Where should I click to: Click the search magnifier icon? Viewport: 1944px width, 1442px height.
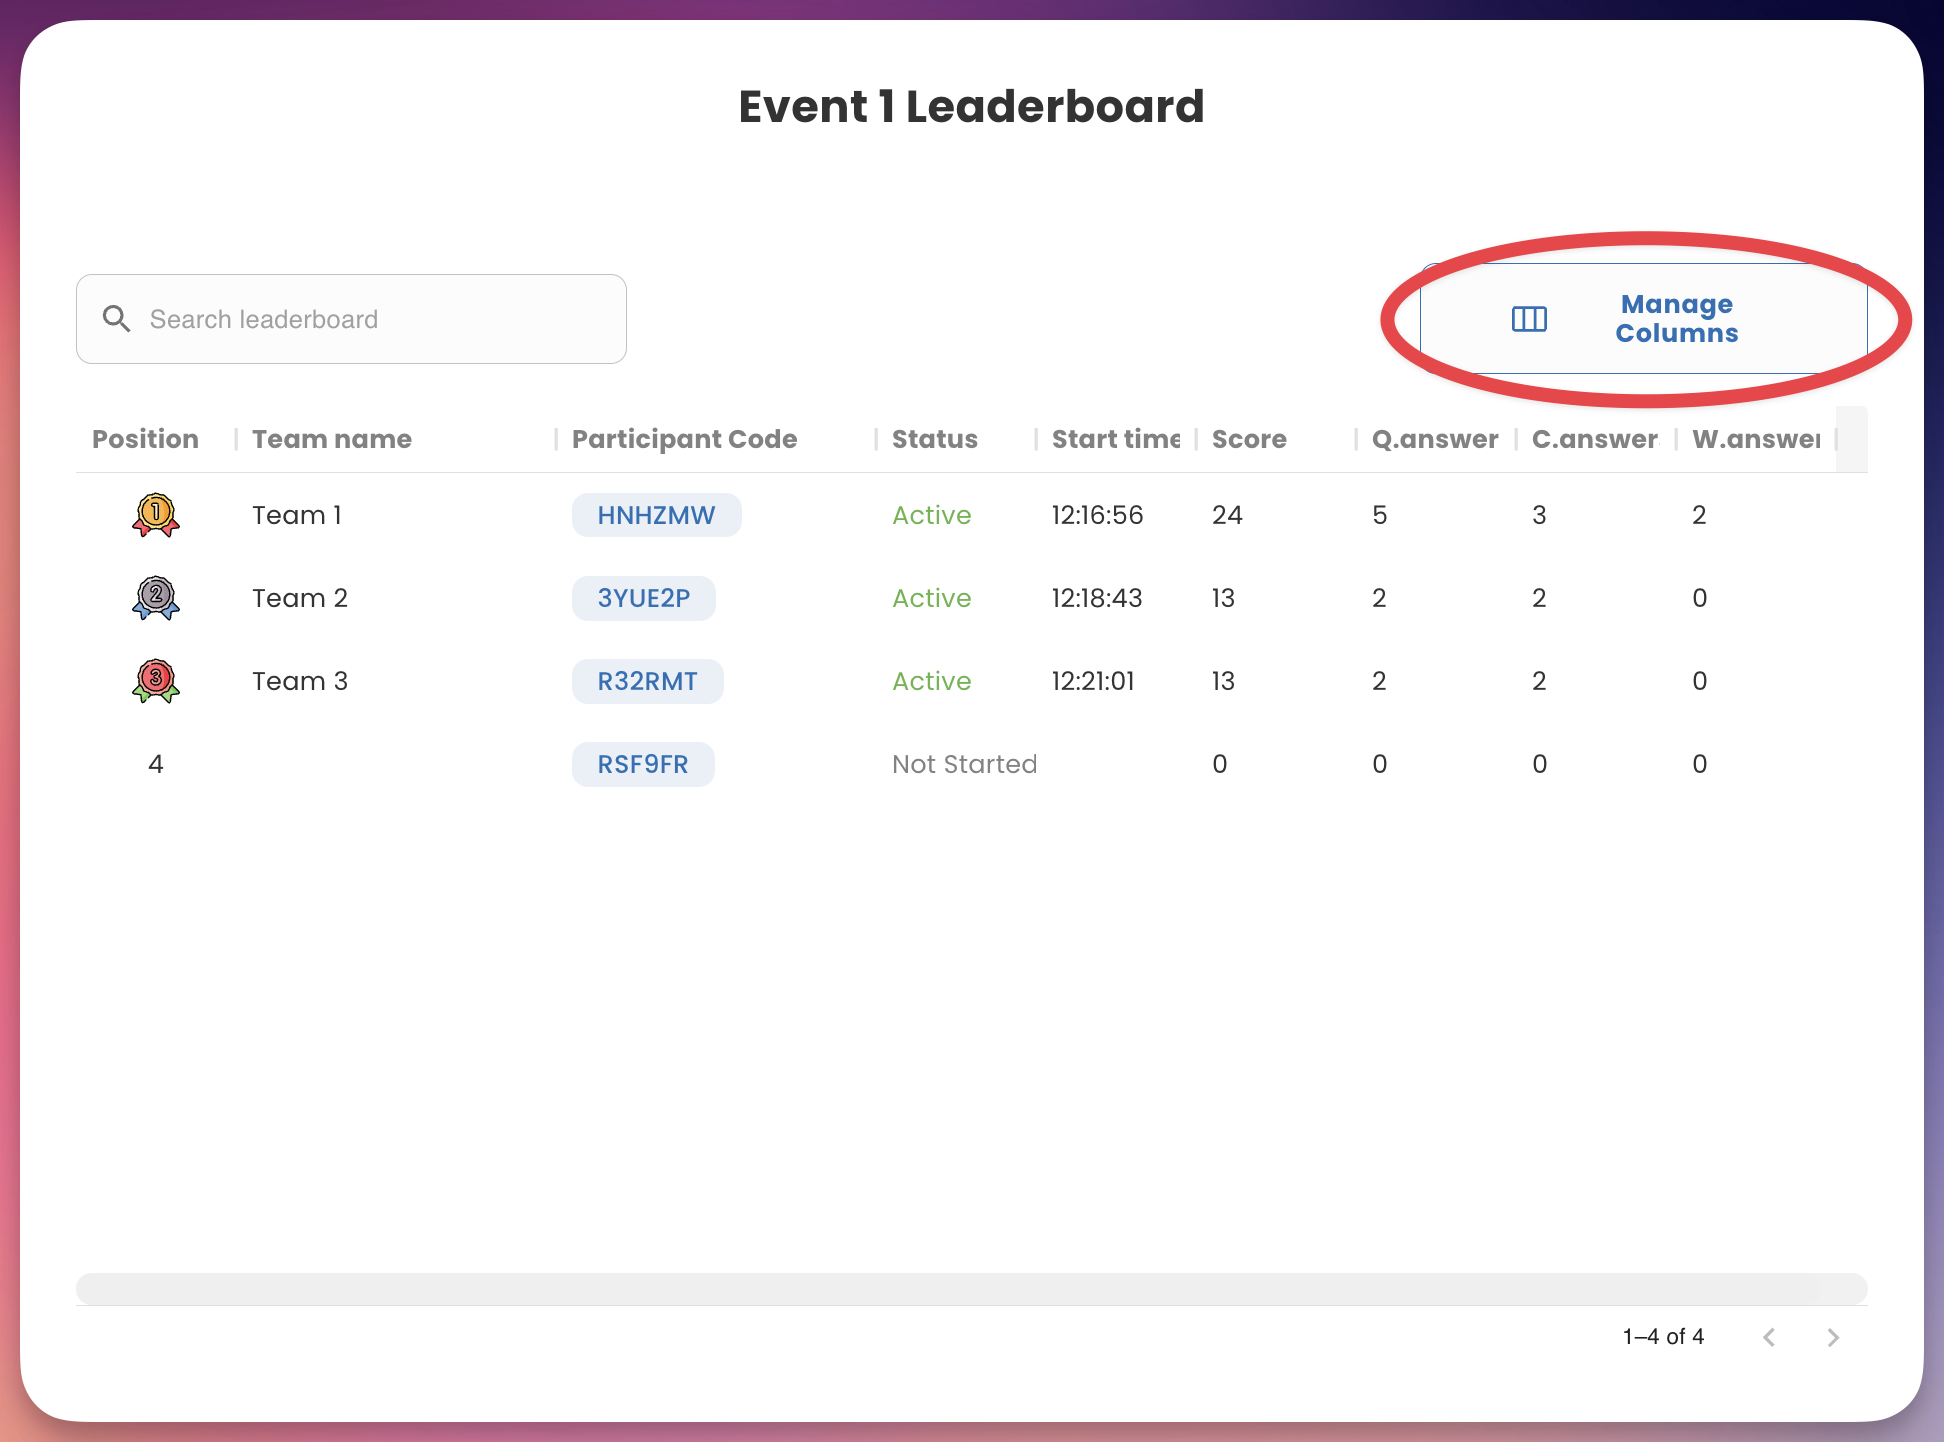click(x=117, y=319)
